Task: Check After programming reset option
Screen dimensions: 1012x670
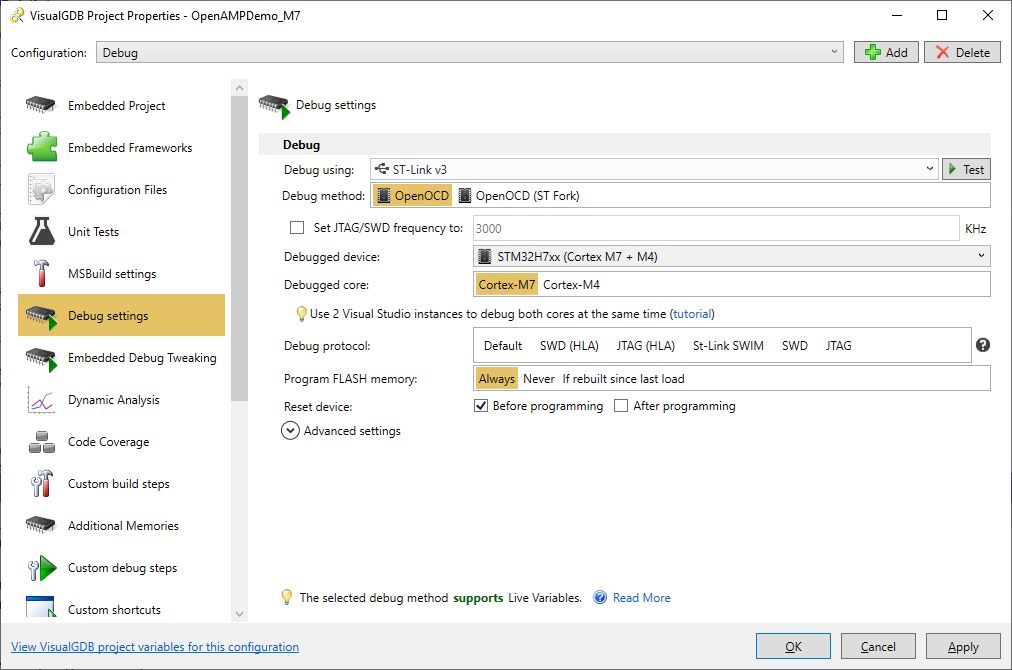Action: coord(621,406)
